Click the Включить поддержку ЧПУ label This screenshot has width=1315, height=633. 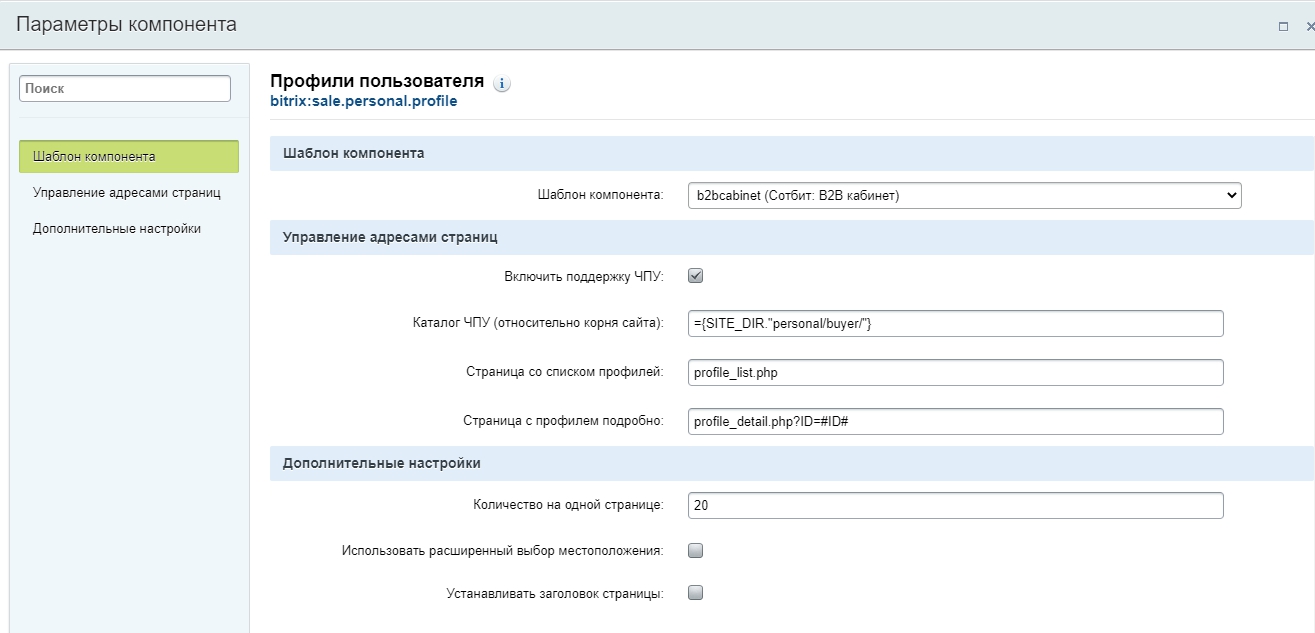pyautogui.click(x=584, y=276)
